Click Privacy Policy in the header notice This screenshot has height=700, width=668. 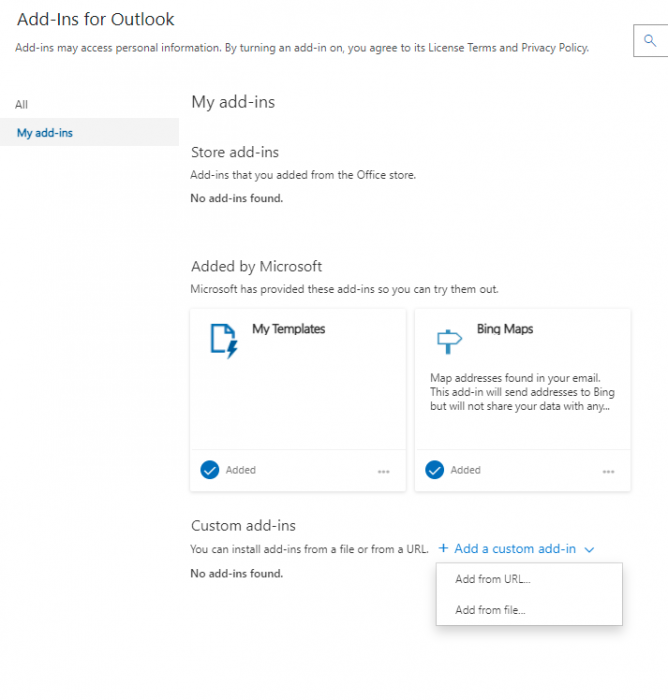554,47
